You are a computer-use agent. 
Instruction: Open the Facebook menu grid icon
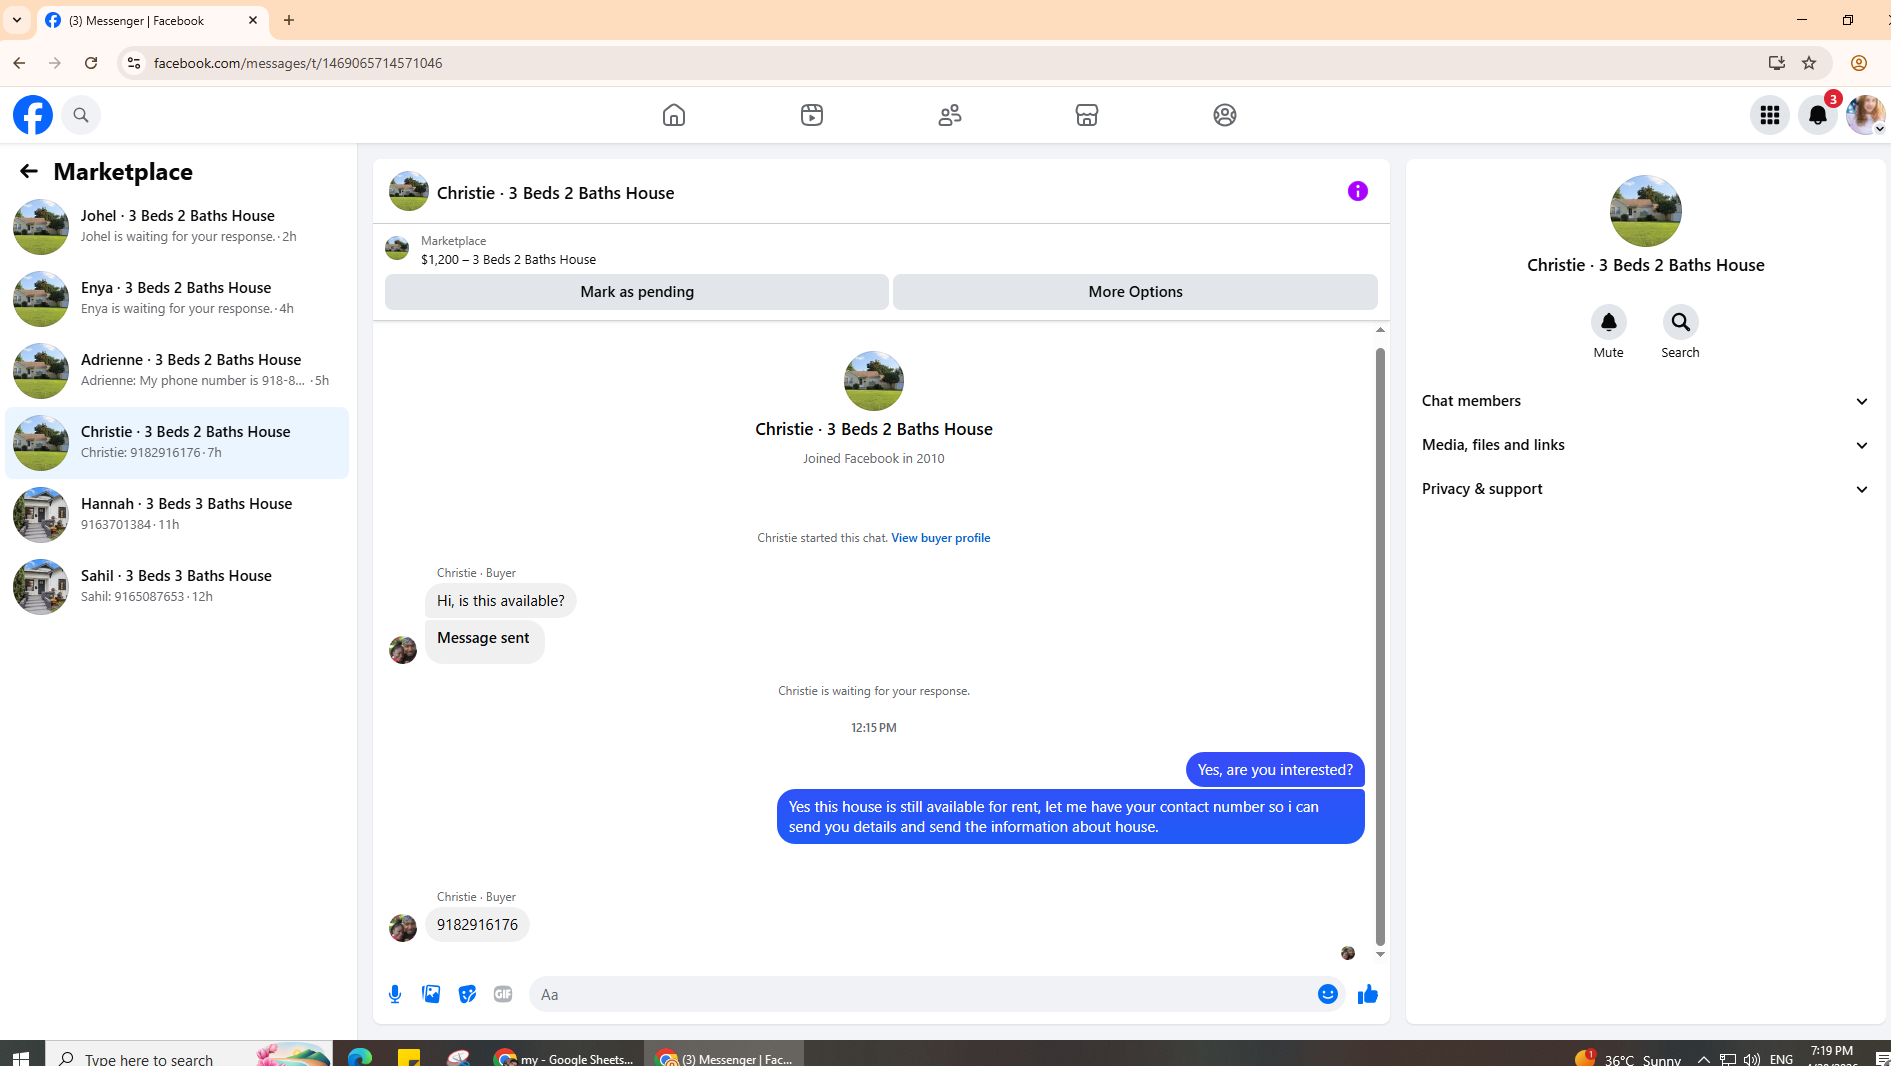pos(1770,115)
